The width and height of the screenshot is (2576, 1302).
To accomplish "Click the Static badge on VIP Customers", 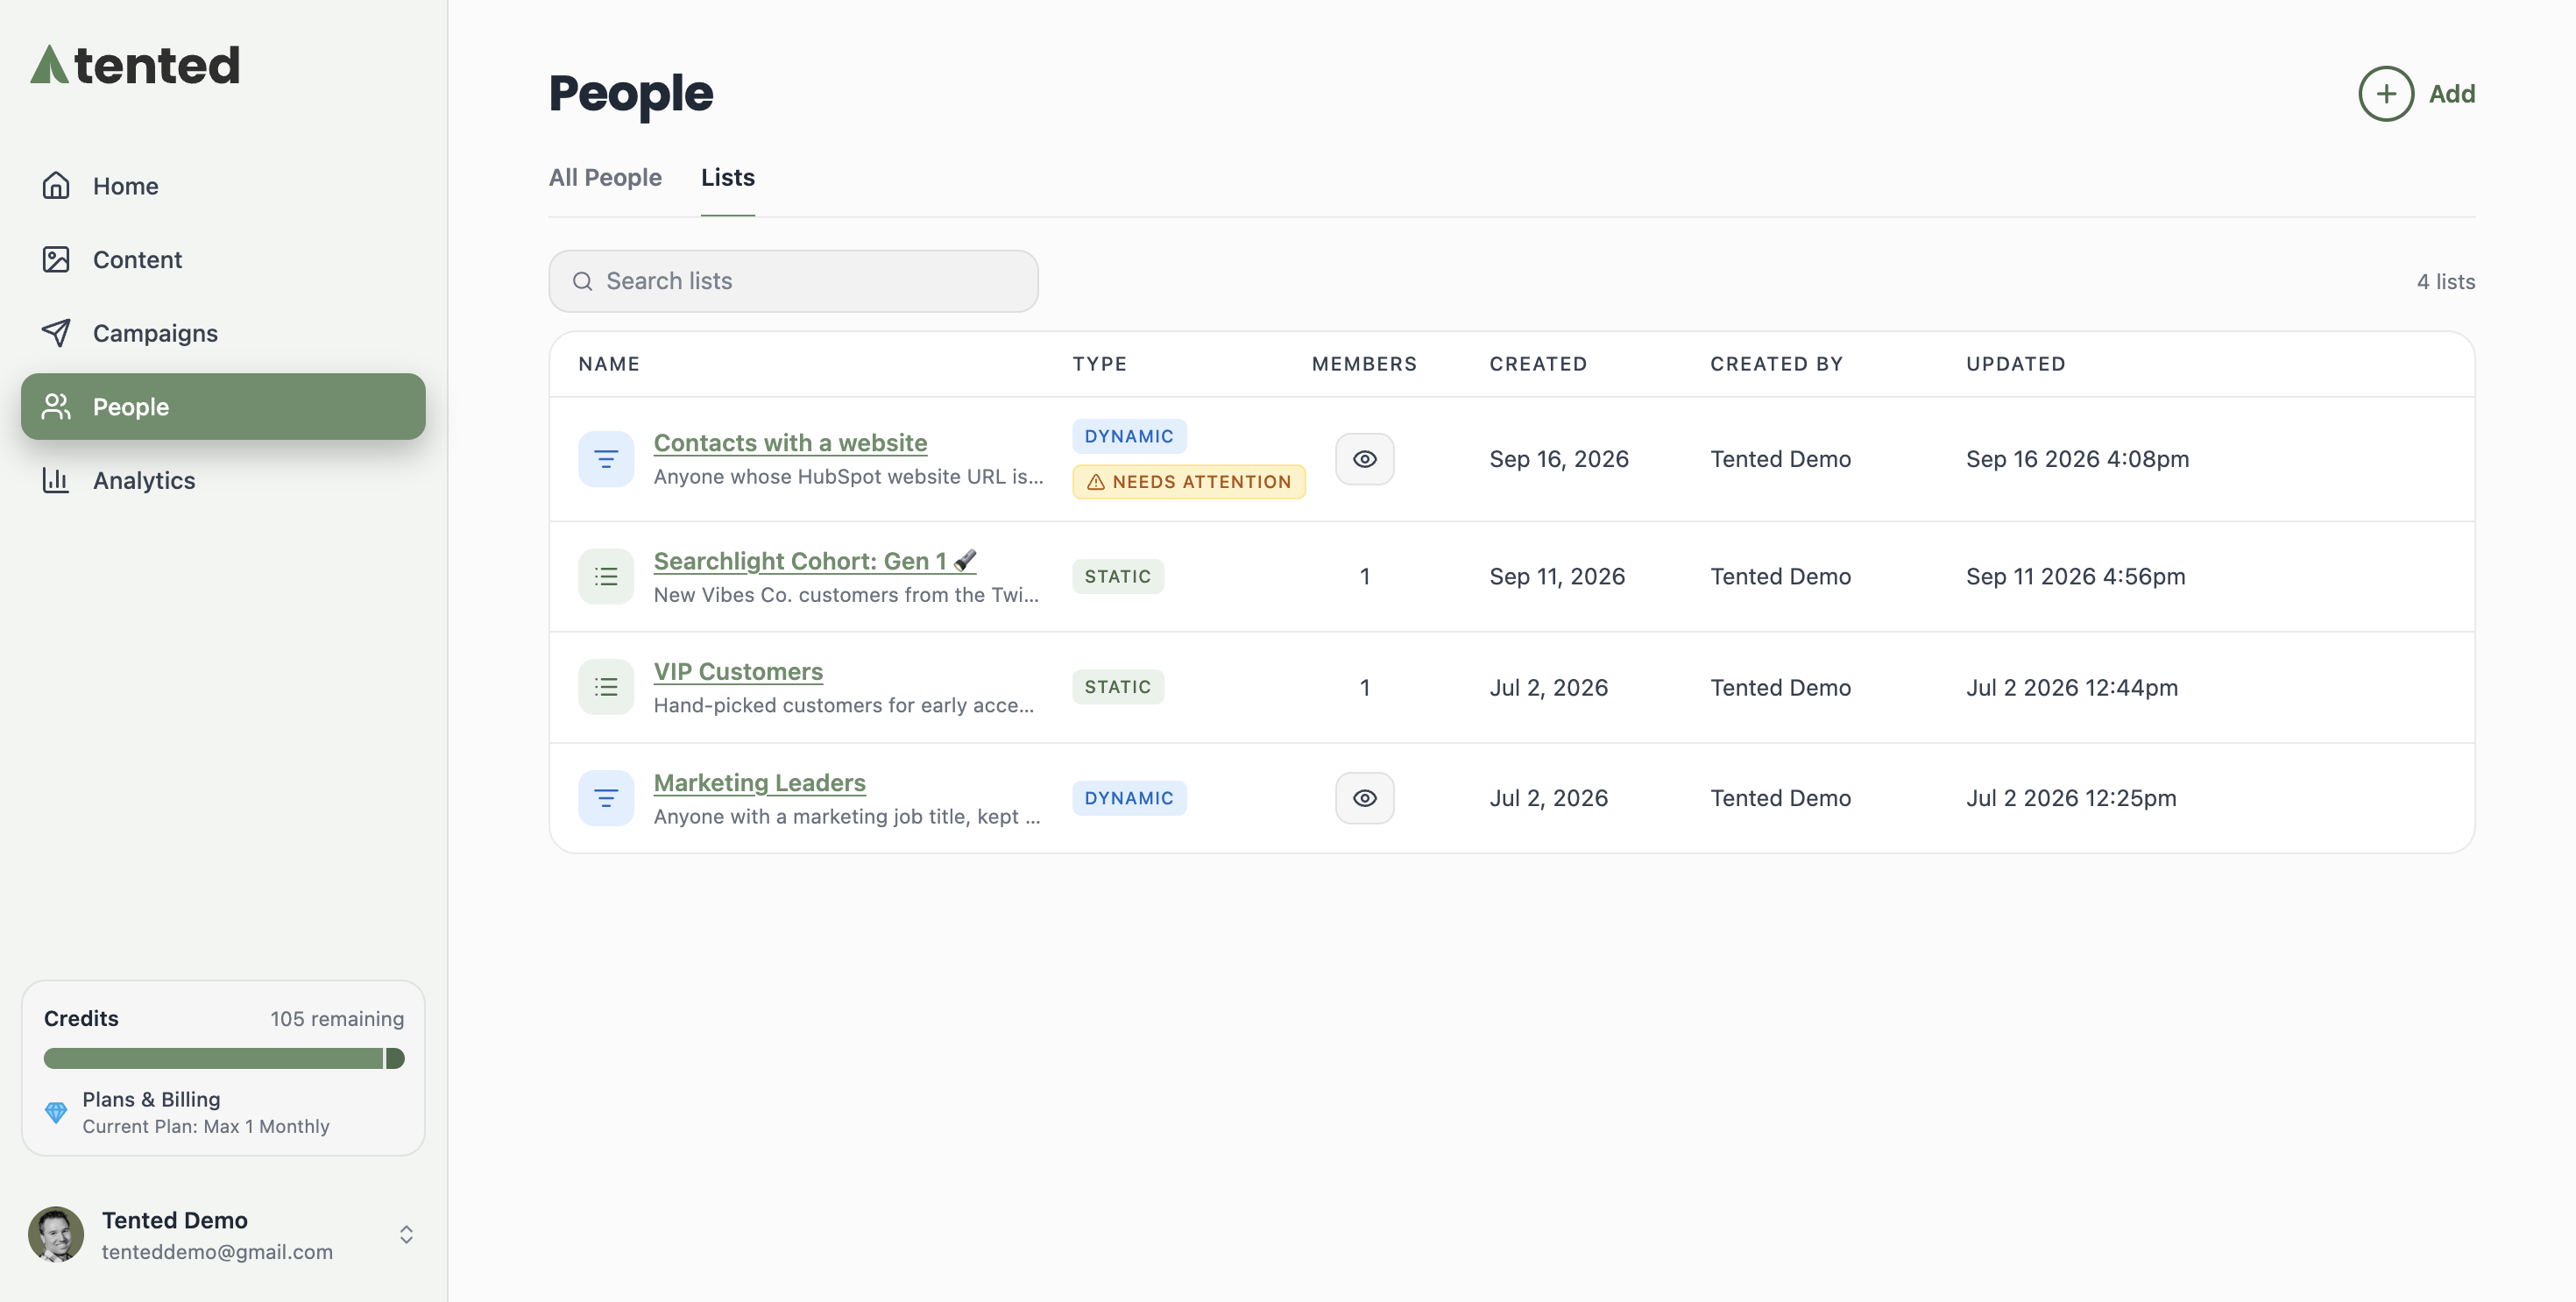I will [1118, 687].
